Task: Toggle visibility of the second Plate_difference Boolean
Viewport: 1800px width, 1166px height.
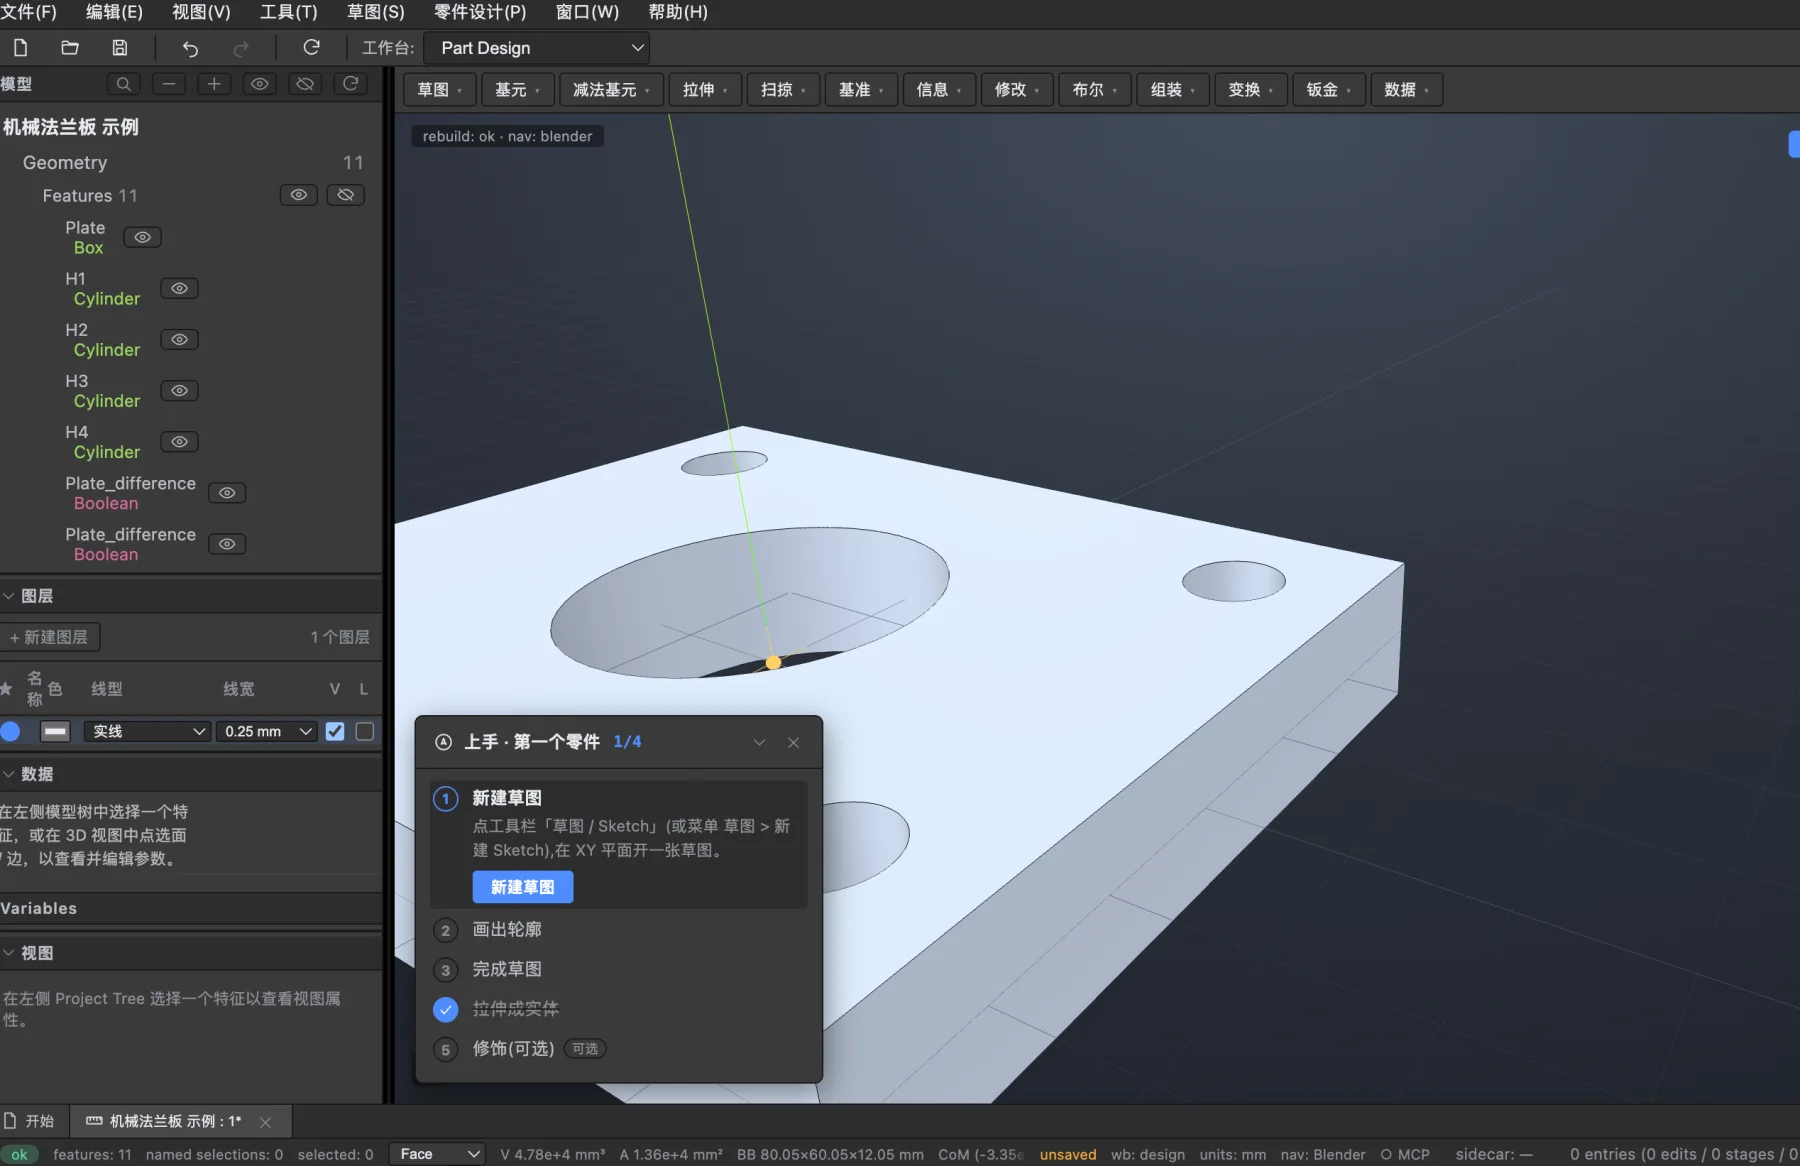Action: [227, 544]
